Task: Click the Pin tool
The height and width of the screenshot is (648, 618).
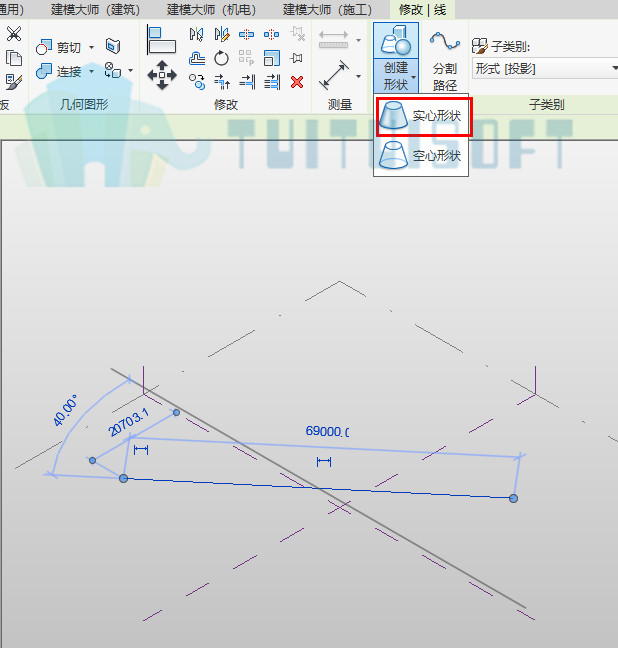Action: [x=296, y=58]
